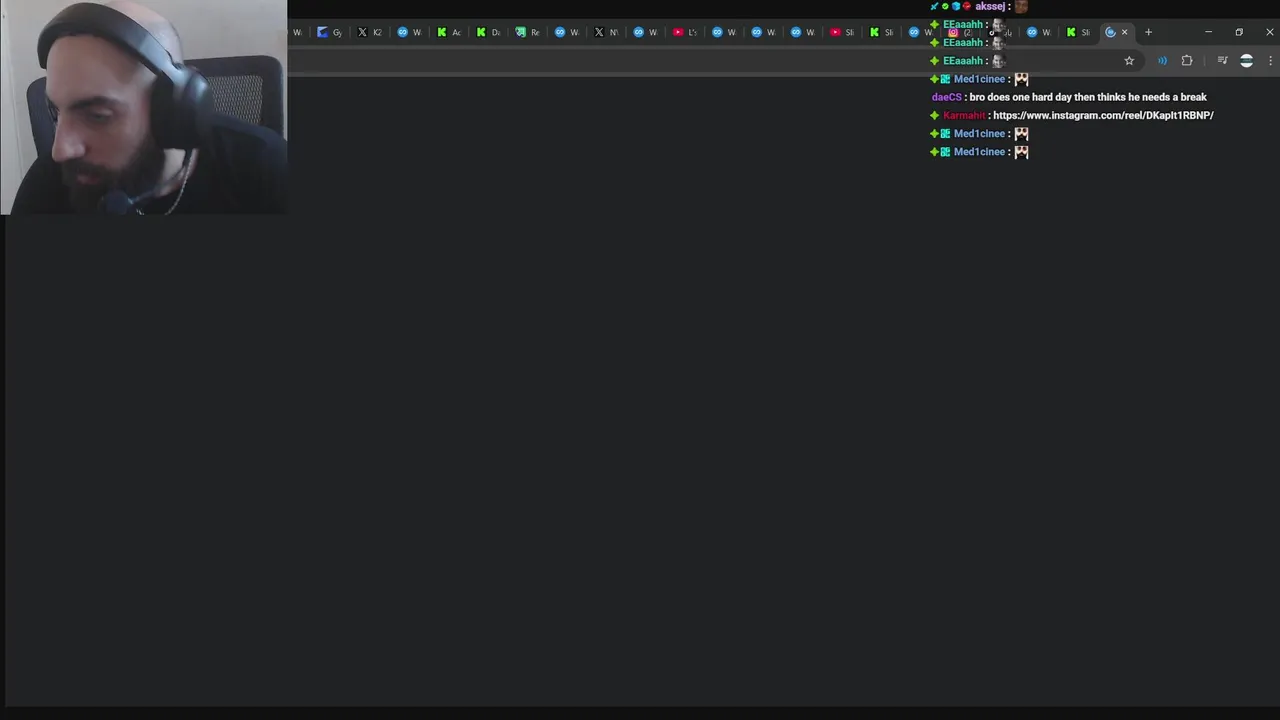Bookmark this page with the star icon
The height and width of the screenshot is (720, 1280).
pos(1129,61)
